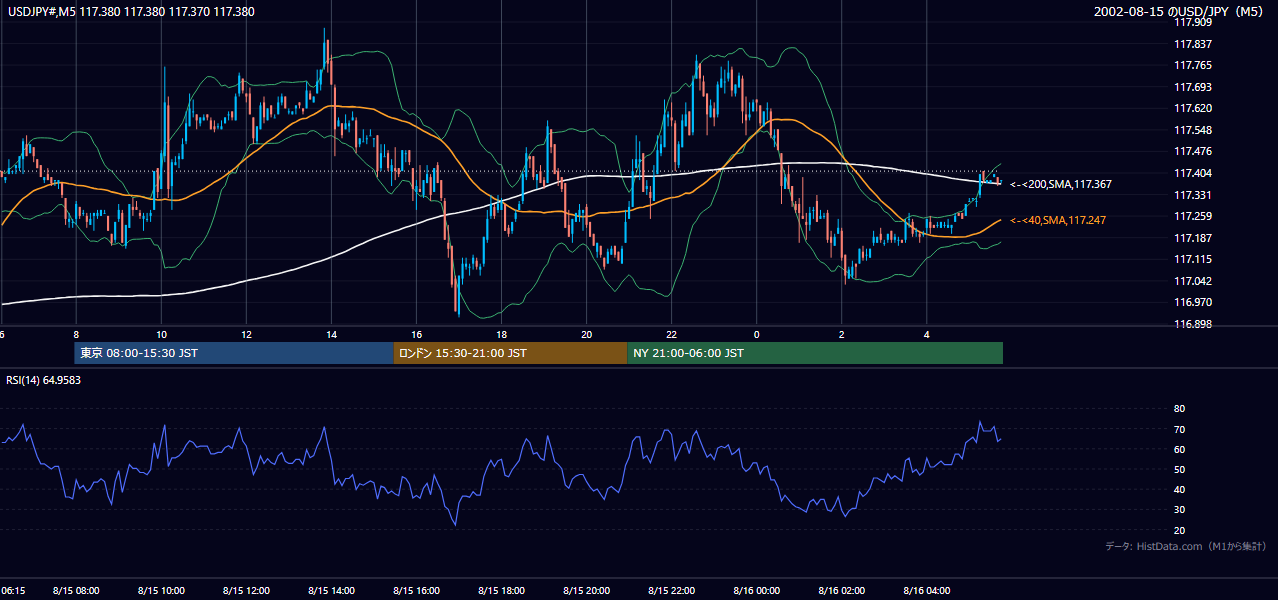This screenshot has width=1278, height=600.
Task: Click hour tick 4 under the price chart
Action: click(x=926, y=335)
